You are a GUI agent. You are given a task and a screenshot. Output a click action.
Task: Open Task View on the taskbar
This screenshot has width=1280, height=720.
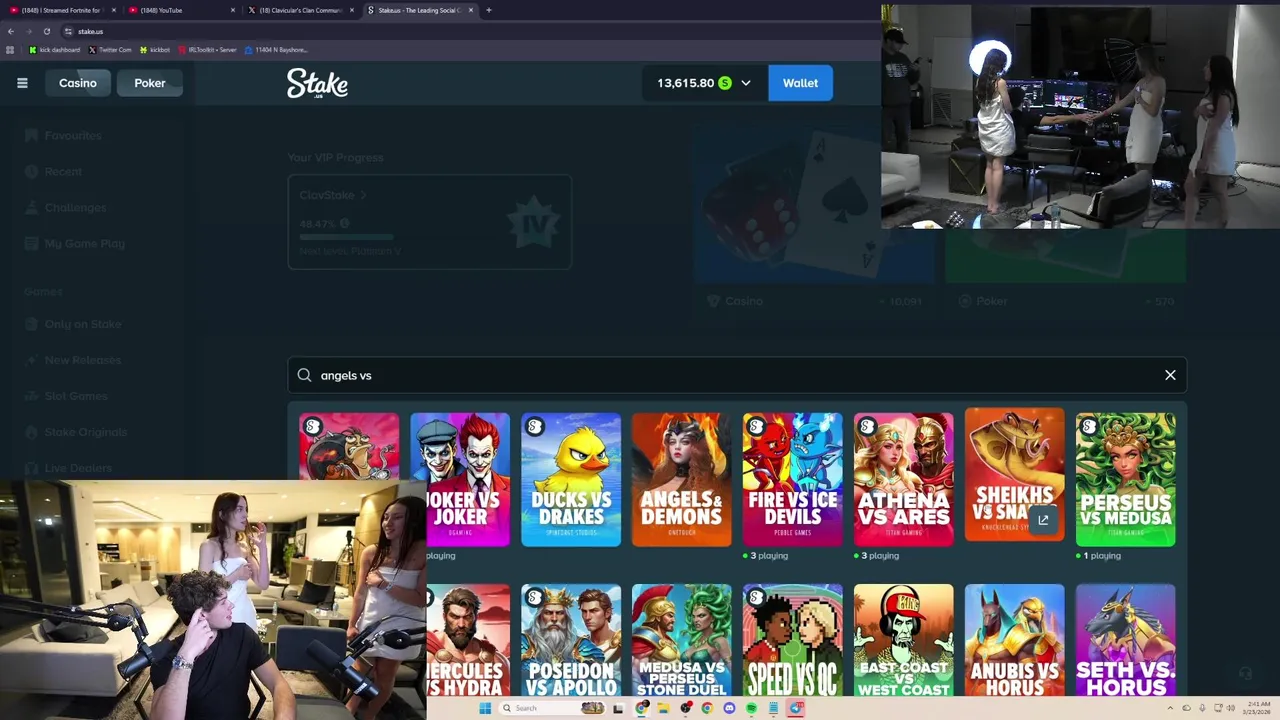tap(618, 708)
